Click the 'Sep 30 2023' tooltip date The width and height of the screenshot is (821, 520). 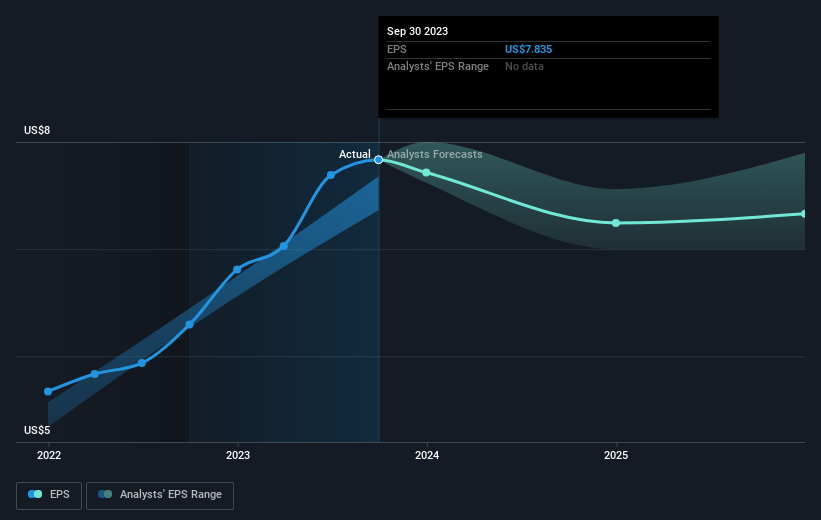click(x=417, y=31)
